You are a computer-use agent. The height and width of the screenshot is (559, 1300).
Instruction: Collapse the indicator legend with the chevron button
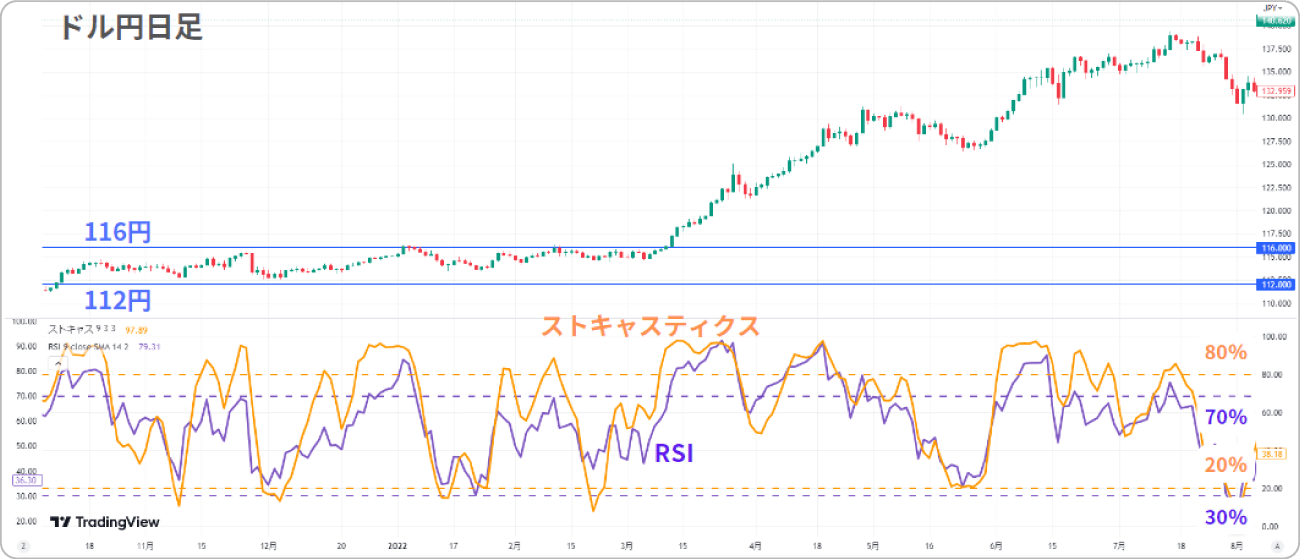pos(58,362)
